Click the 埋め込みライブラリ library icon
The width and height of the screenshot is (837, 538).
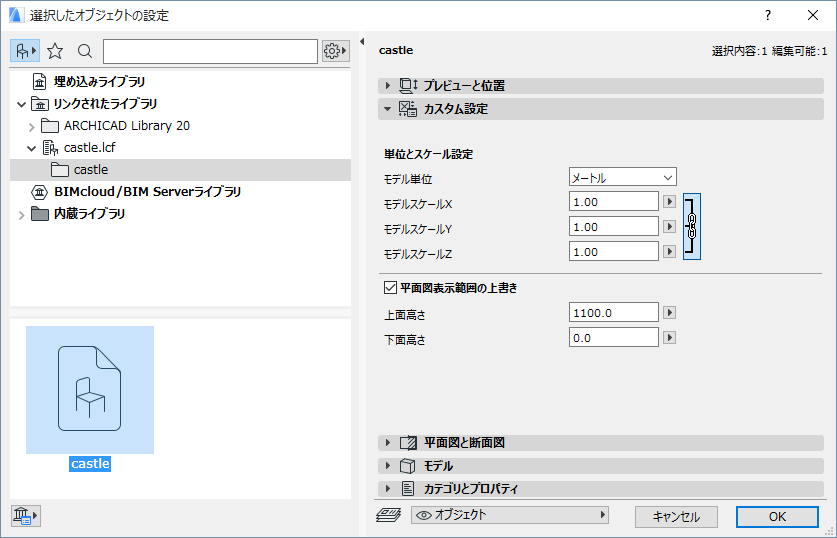40,82
